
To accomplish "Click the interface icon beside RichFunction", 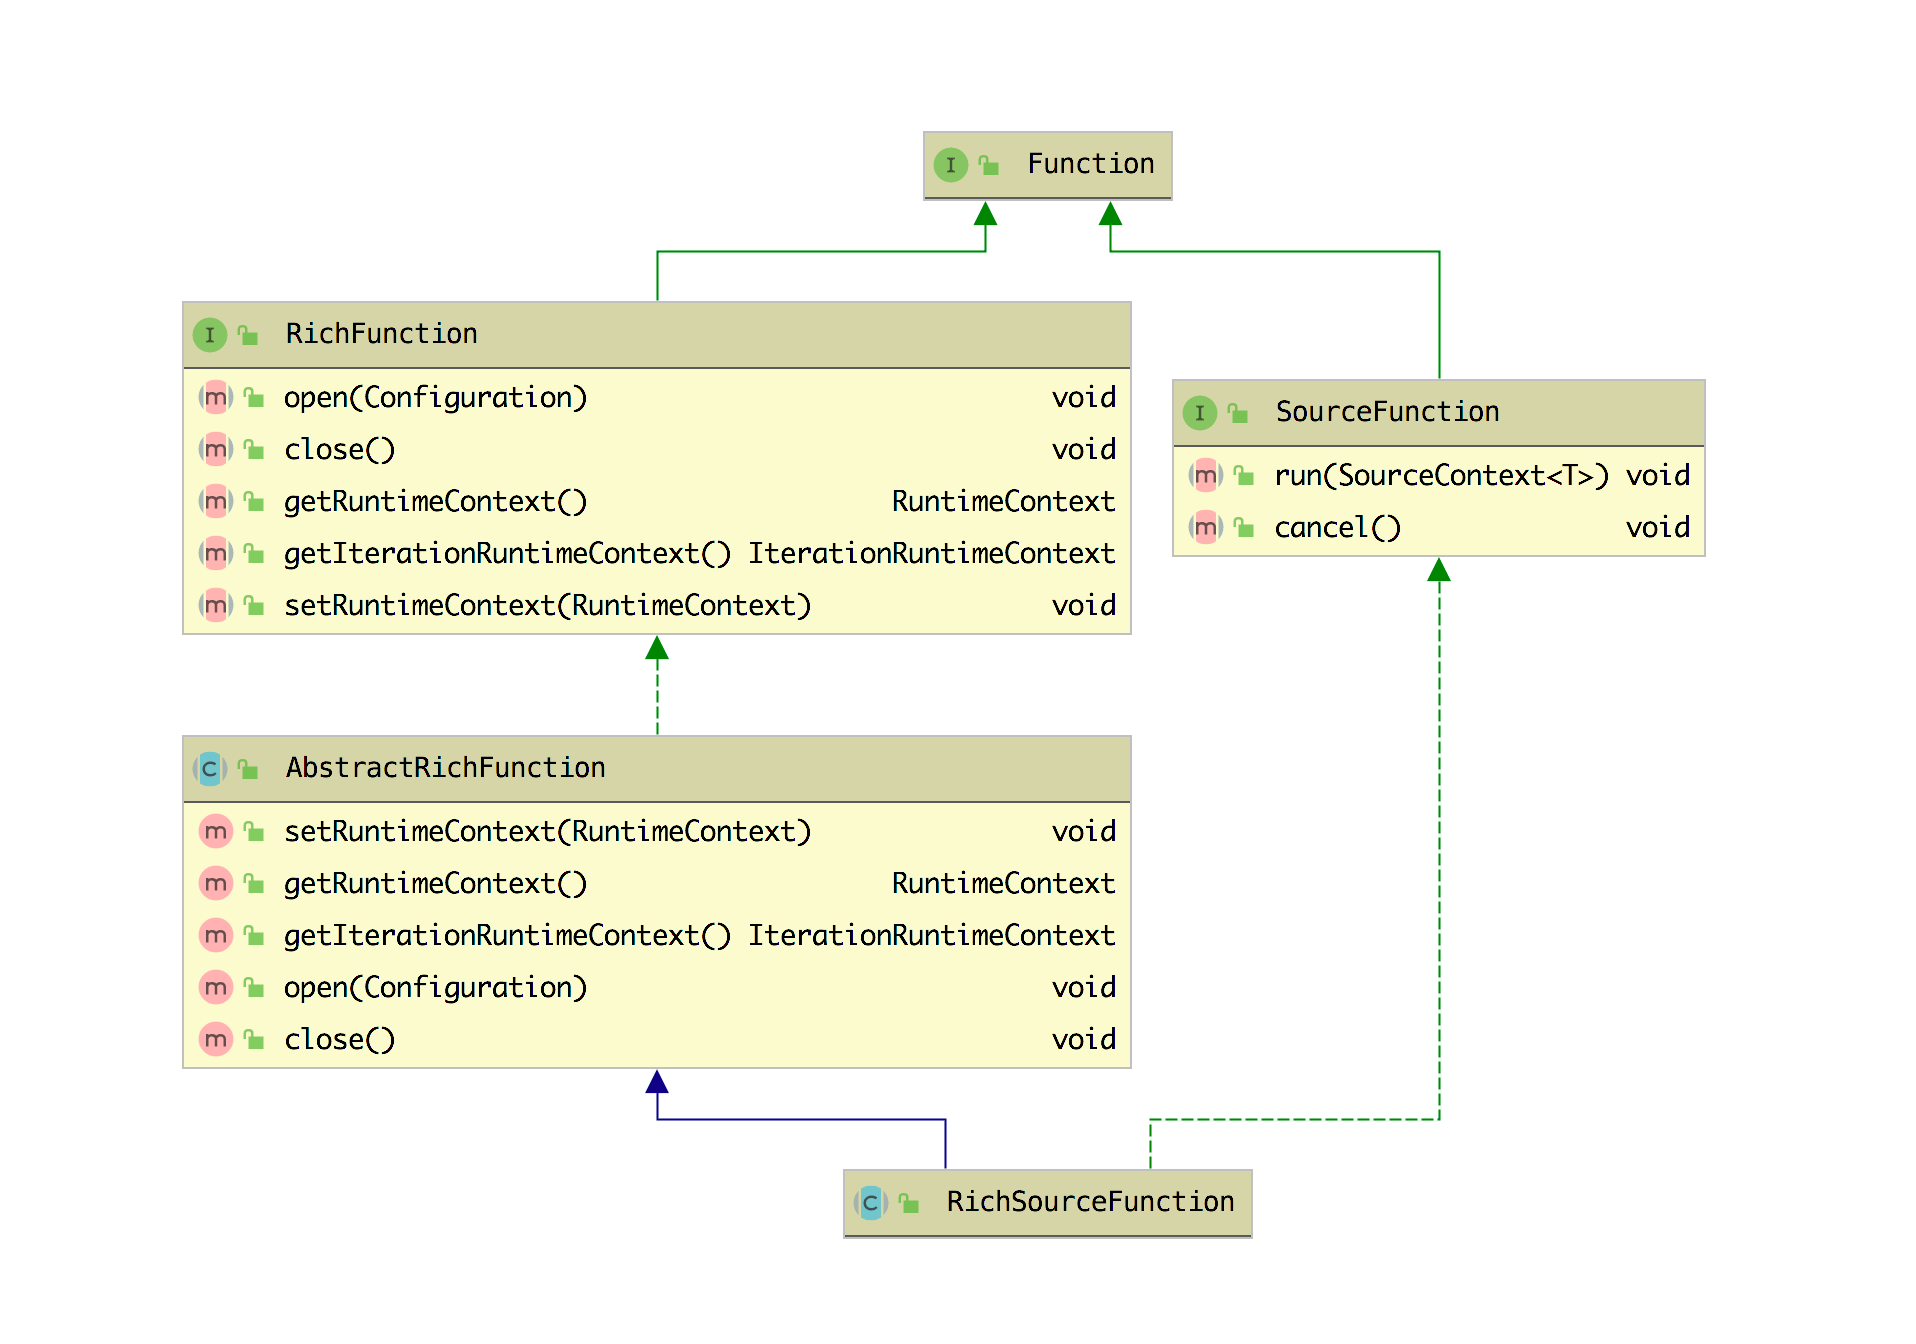I will [210, 335].
